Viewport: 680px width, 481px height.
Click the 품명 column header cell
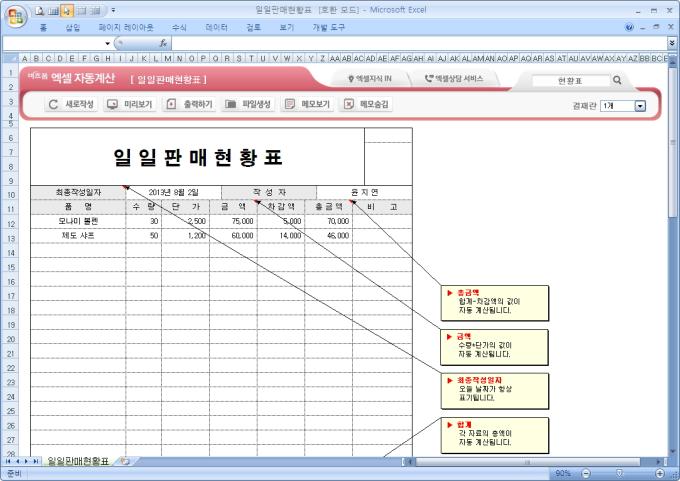point(78,207)
